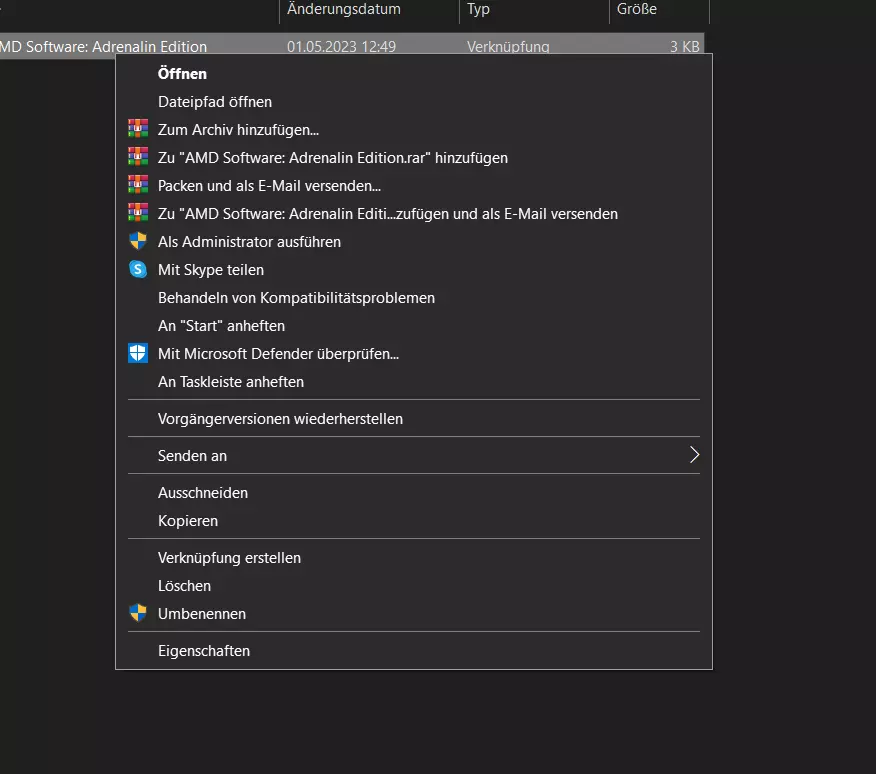Choose "Öffnen" from the context menu
Viewport: 876px width, 774px height.
[414, 74]
